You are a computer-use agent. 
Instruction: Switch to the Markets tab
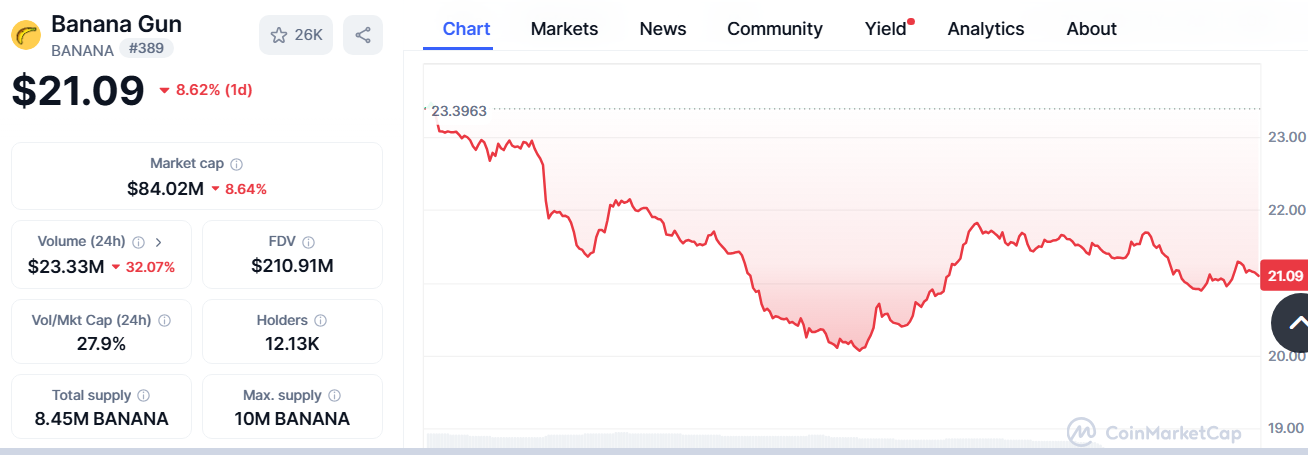pyautogui.click(x=564, y=29)
